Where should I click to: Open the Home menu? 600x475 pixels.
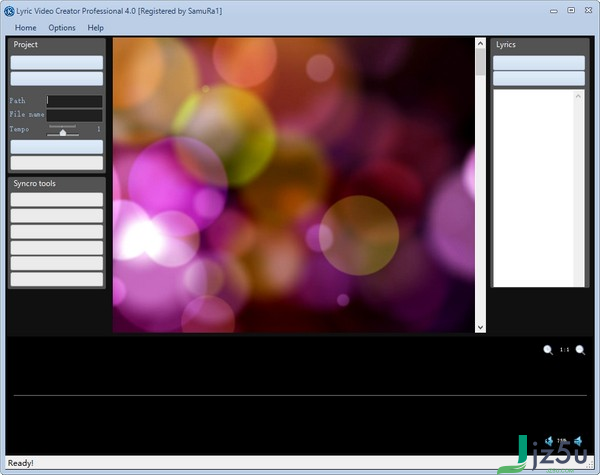coord(25,28)
